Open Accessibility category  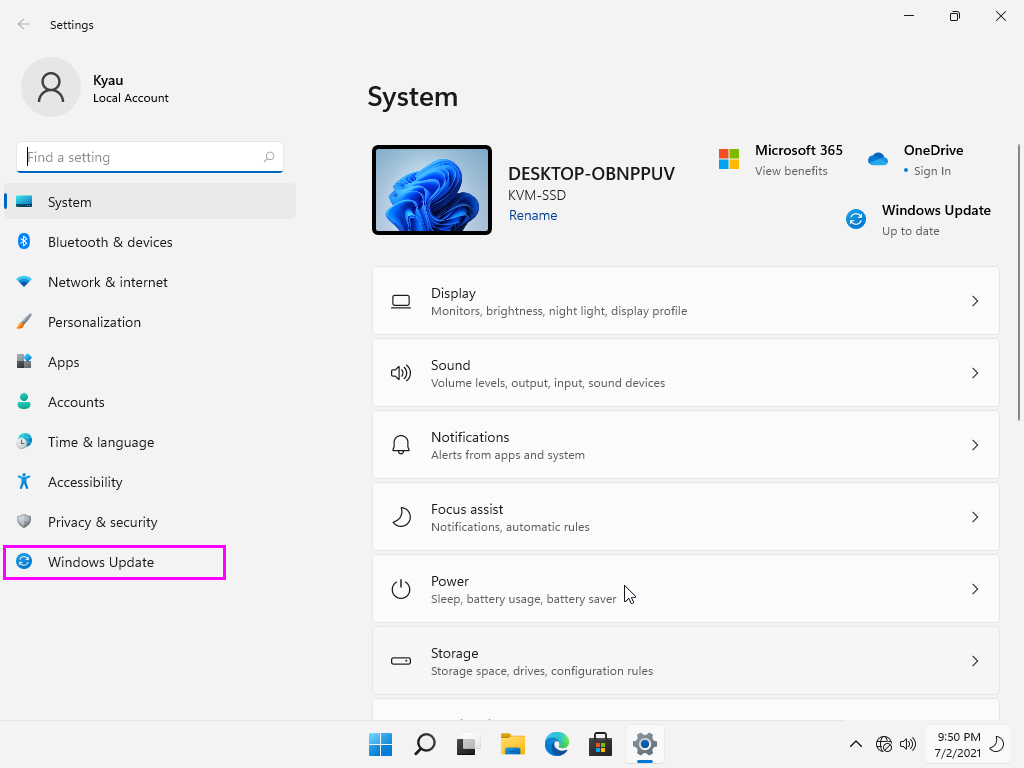click(150, 481)
